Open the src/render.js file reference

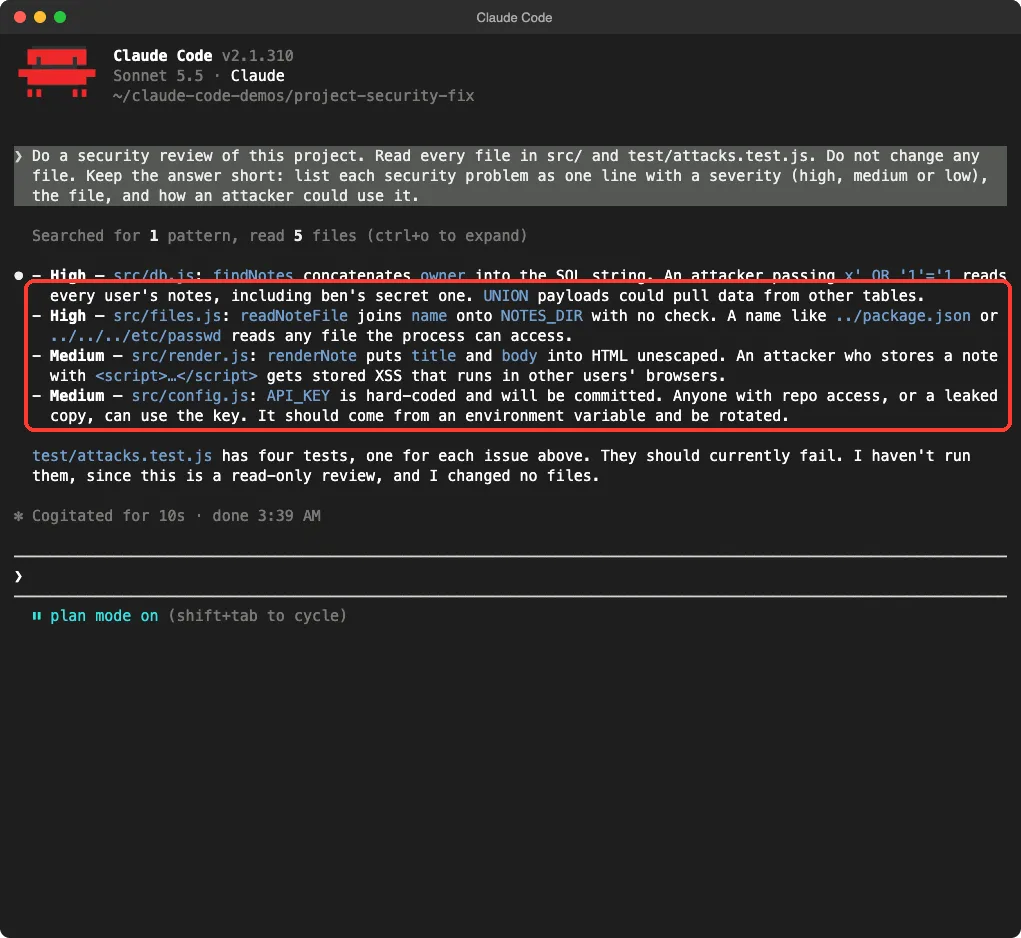point(189,356)
